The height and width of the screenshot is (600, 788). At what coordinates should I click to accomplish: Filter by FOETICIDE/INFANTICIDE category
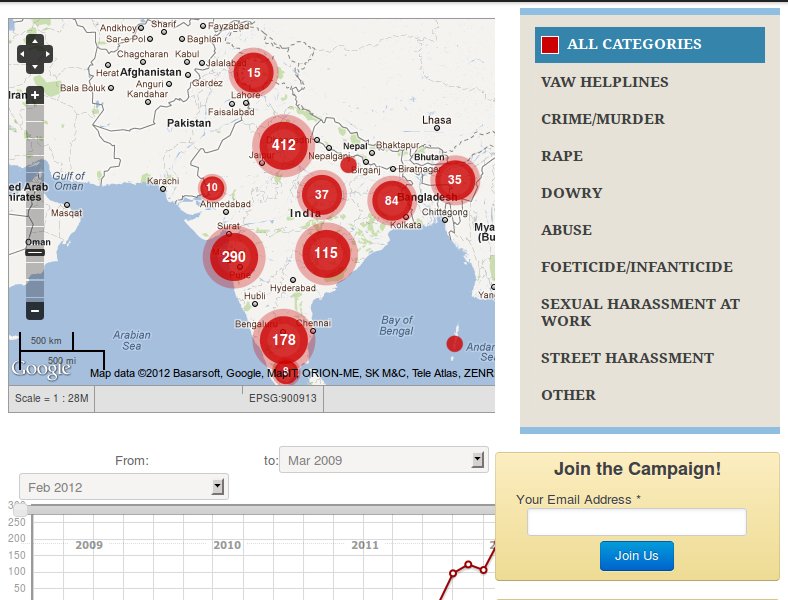[637, 267]
